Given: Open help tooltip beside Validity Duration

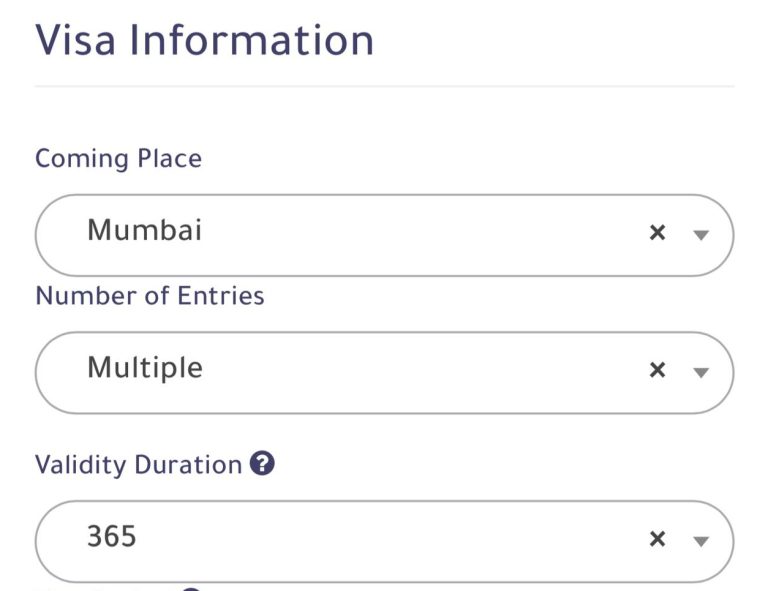Looking at the screenshot, I should coord(262,463).
